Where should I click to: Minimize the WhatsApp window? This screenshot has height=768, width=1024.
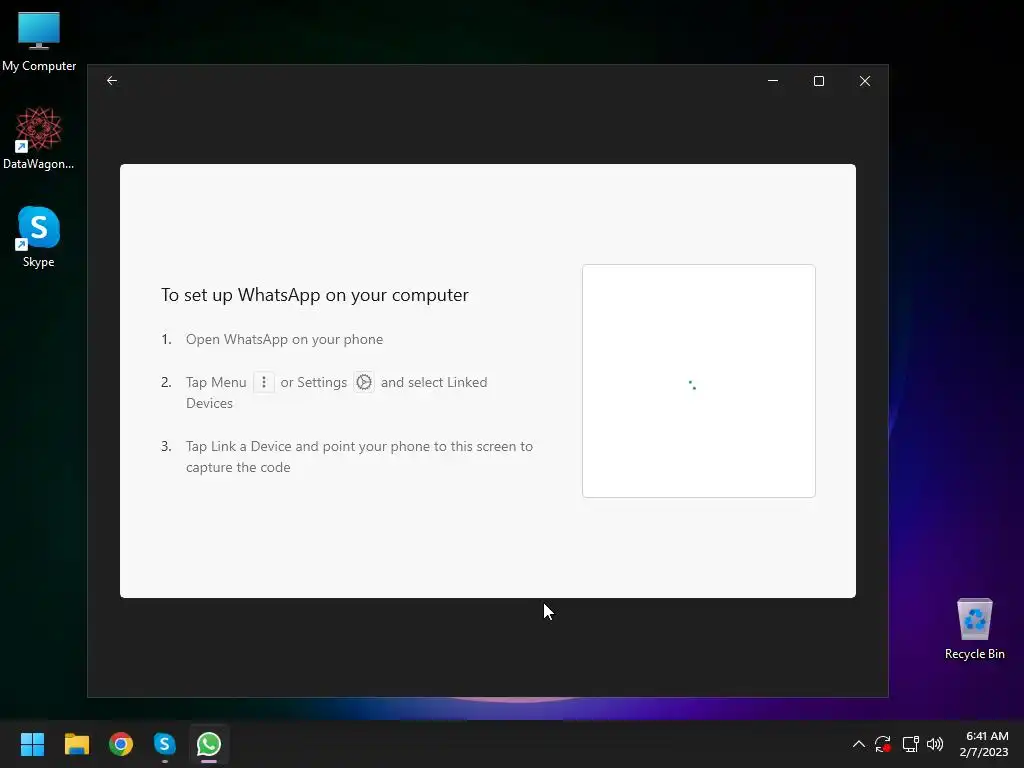pos(773,80)
